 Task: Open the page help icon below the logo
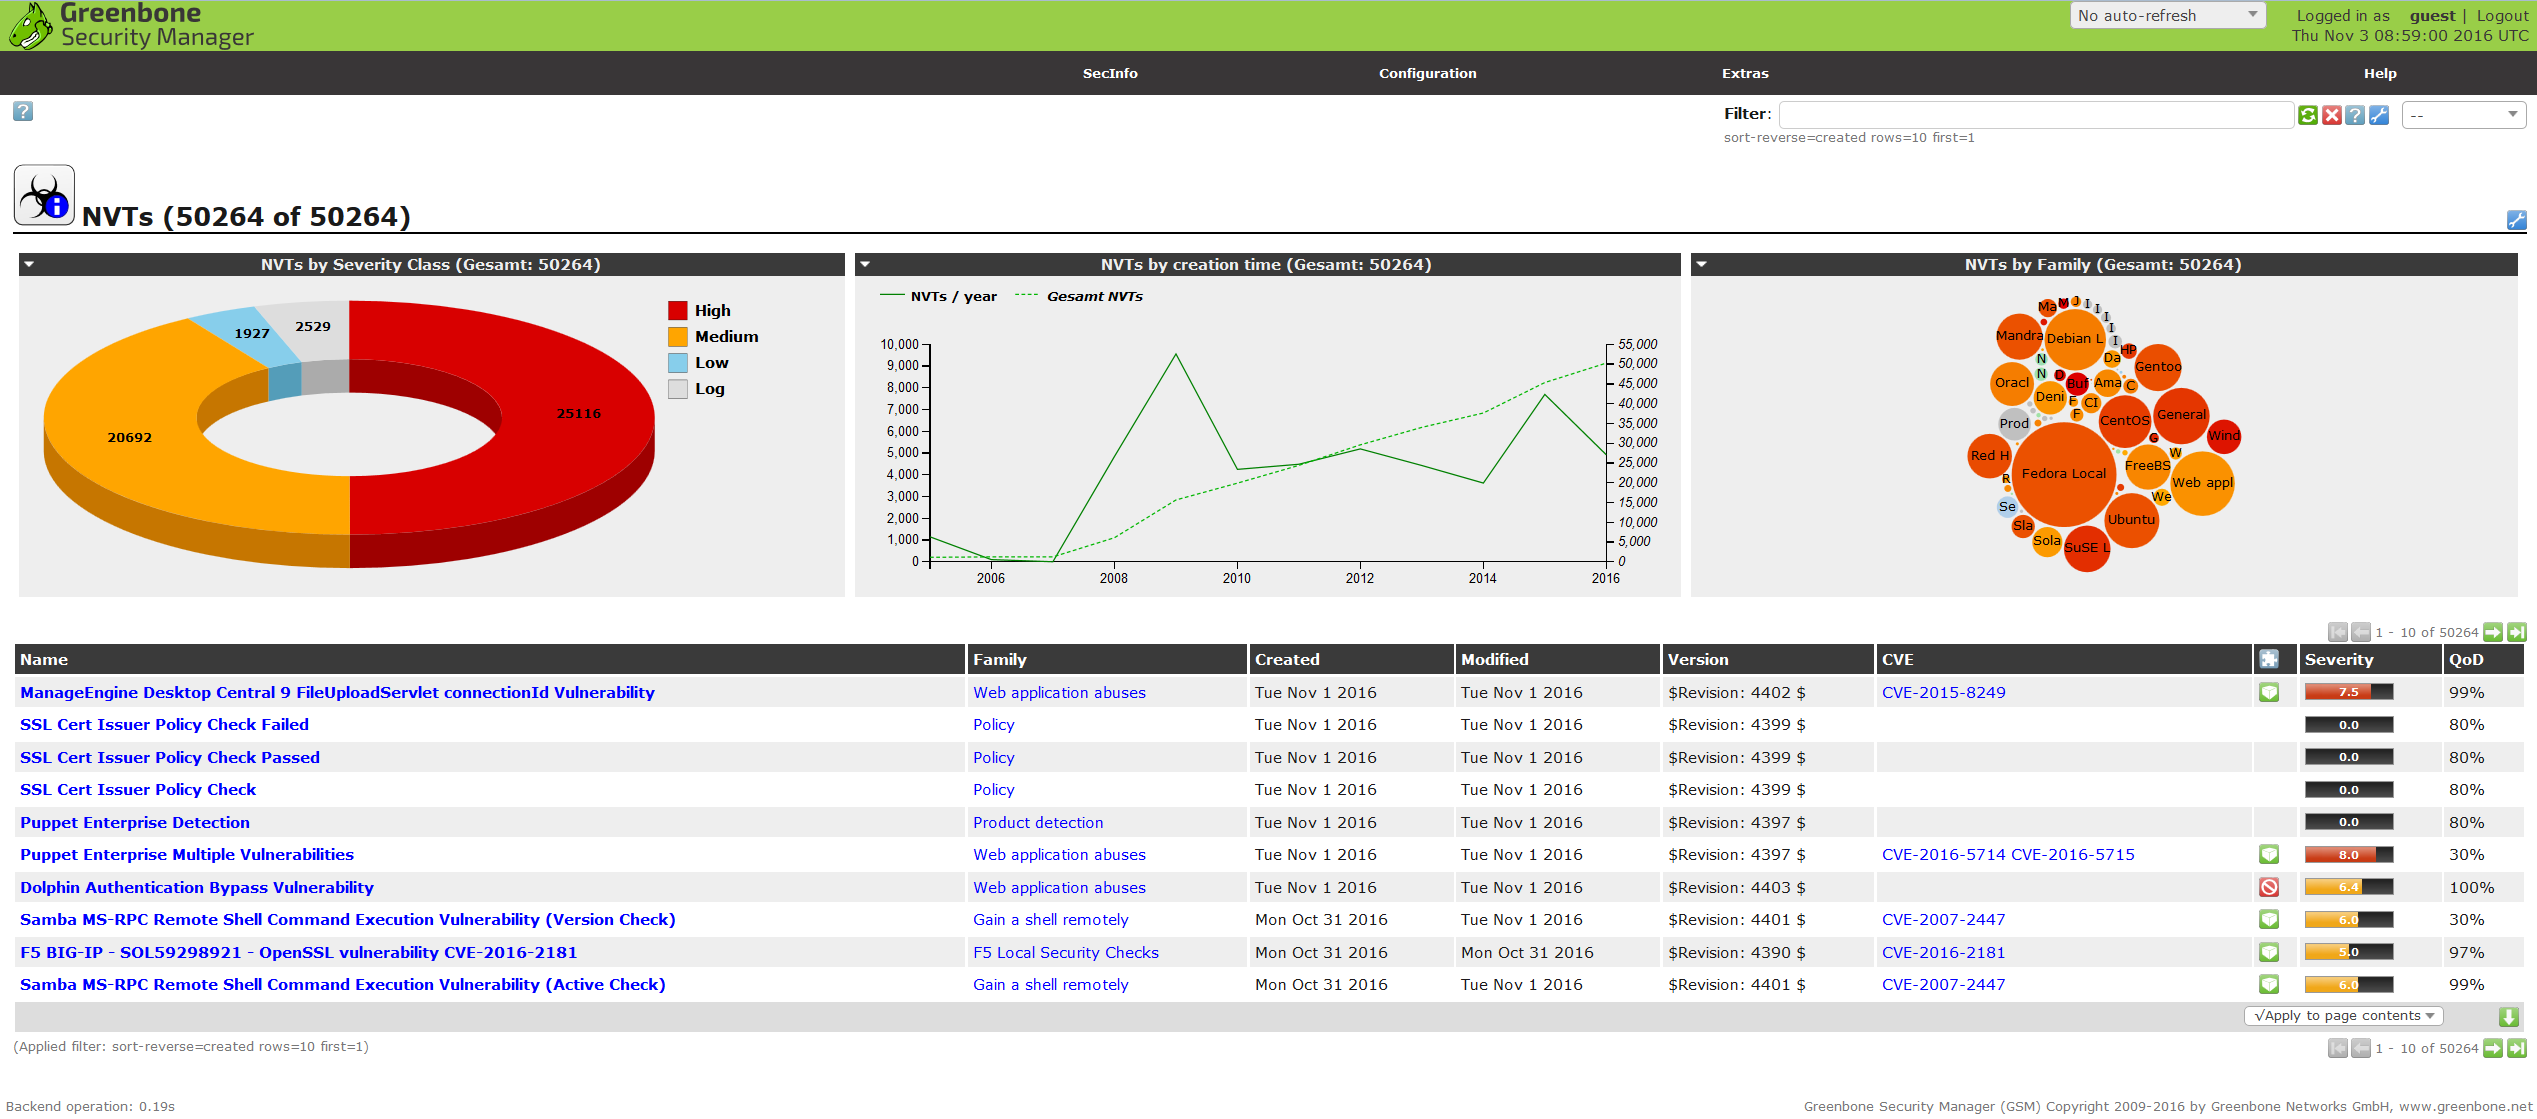tap(23, 111)
